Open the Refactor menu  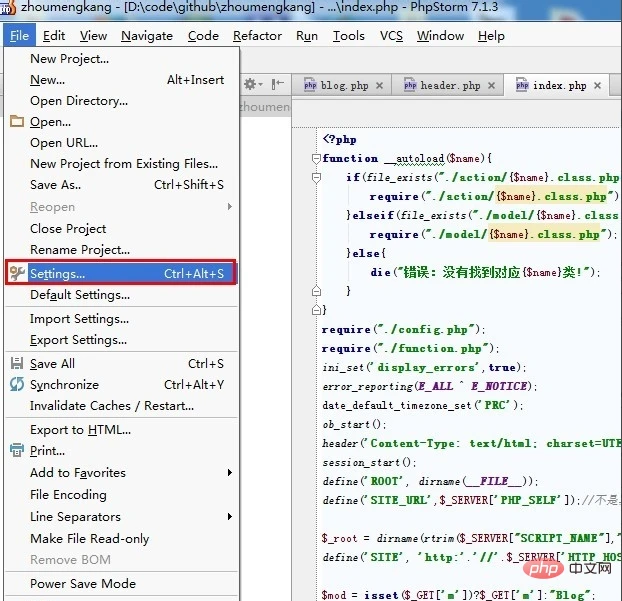257,36
